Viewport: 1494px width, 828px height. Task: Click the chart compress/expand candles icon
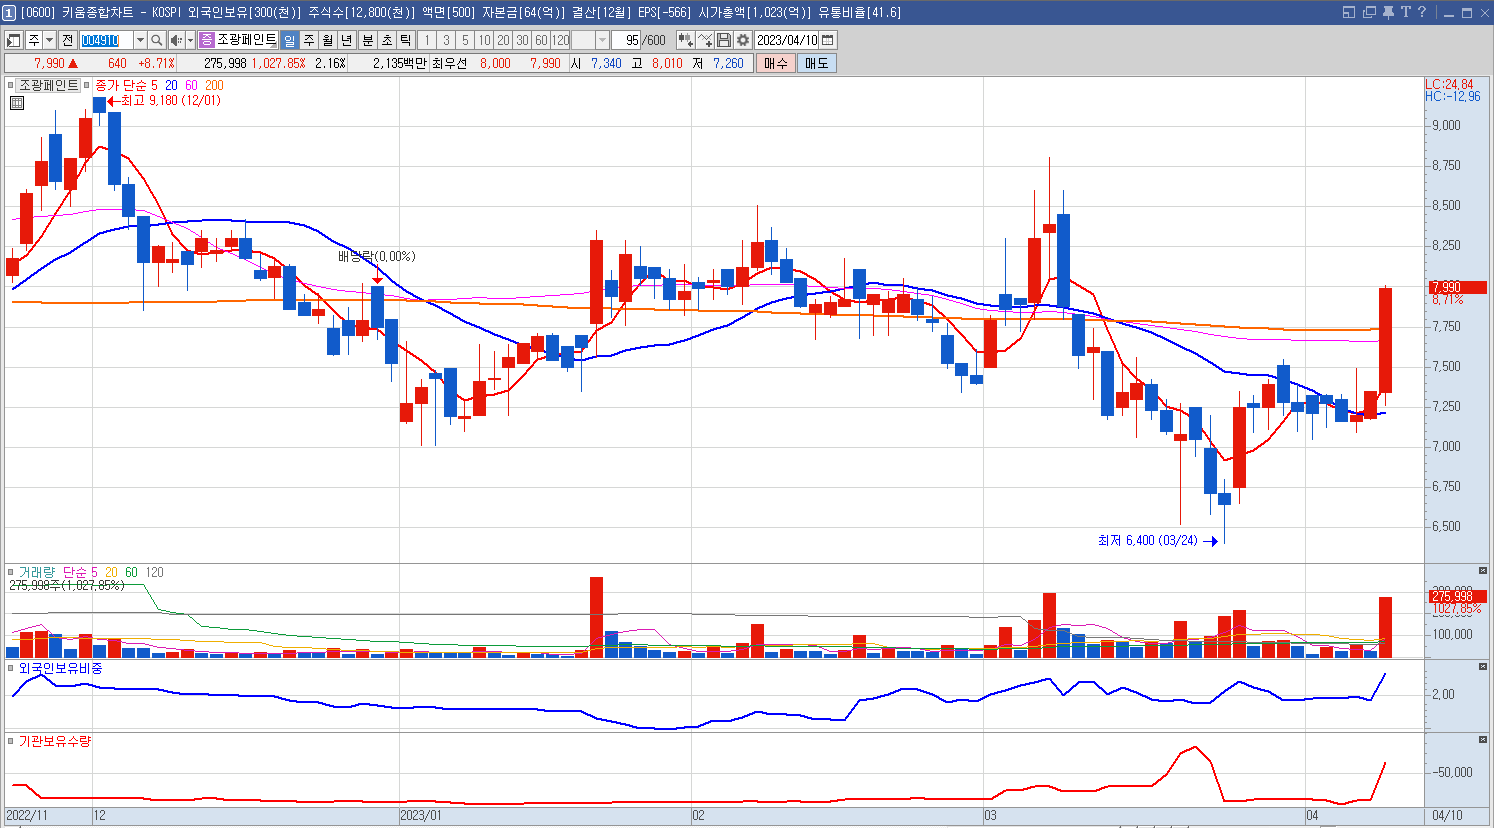(686, 40)
